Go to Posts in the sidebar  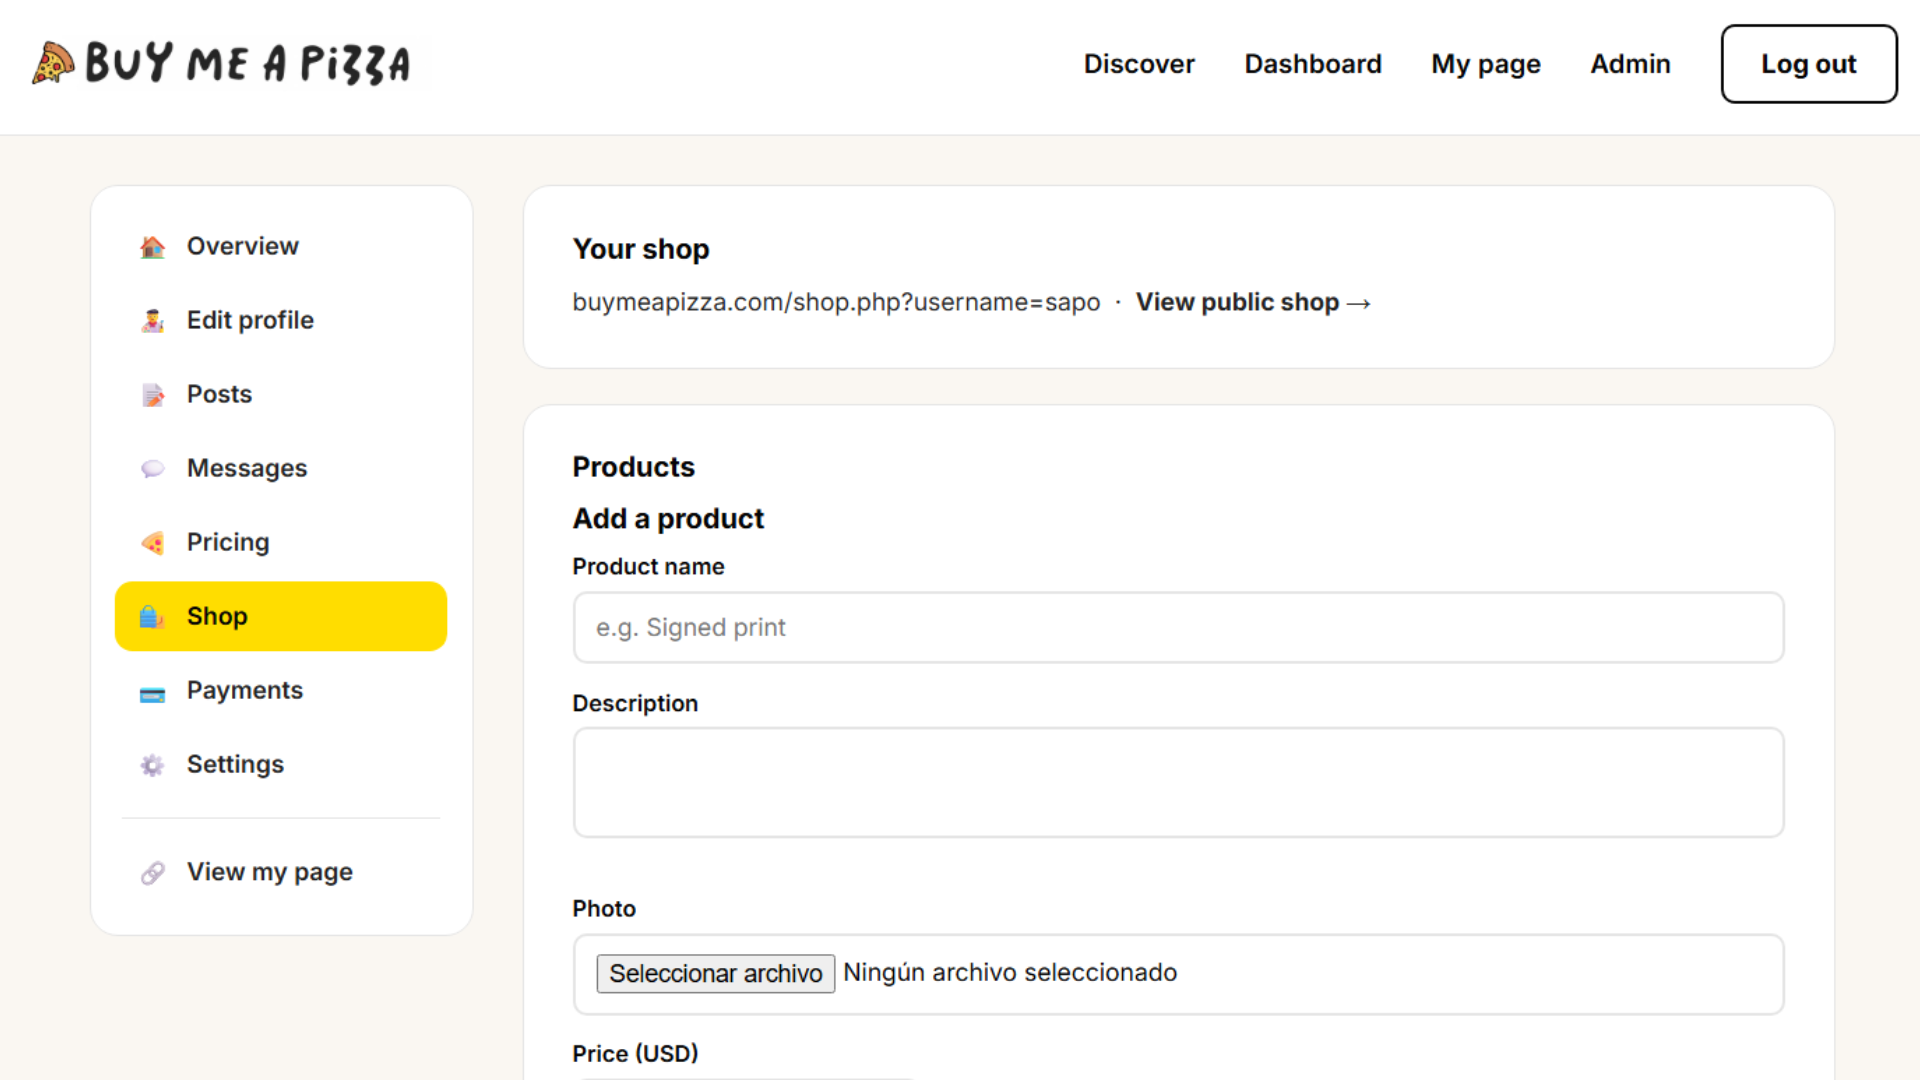click(281, 394)
